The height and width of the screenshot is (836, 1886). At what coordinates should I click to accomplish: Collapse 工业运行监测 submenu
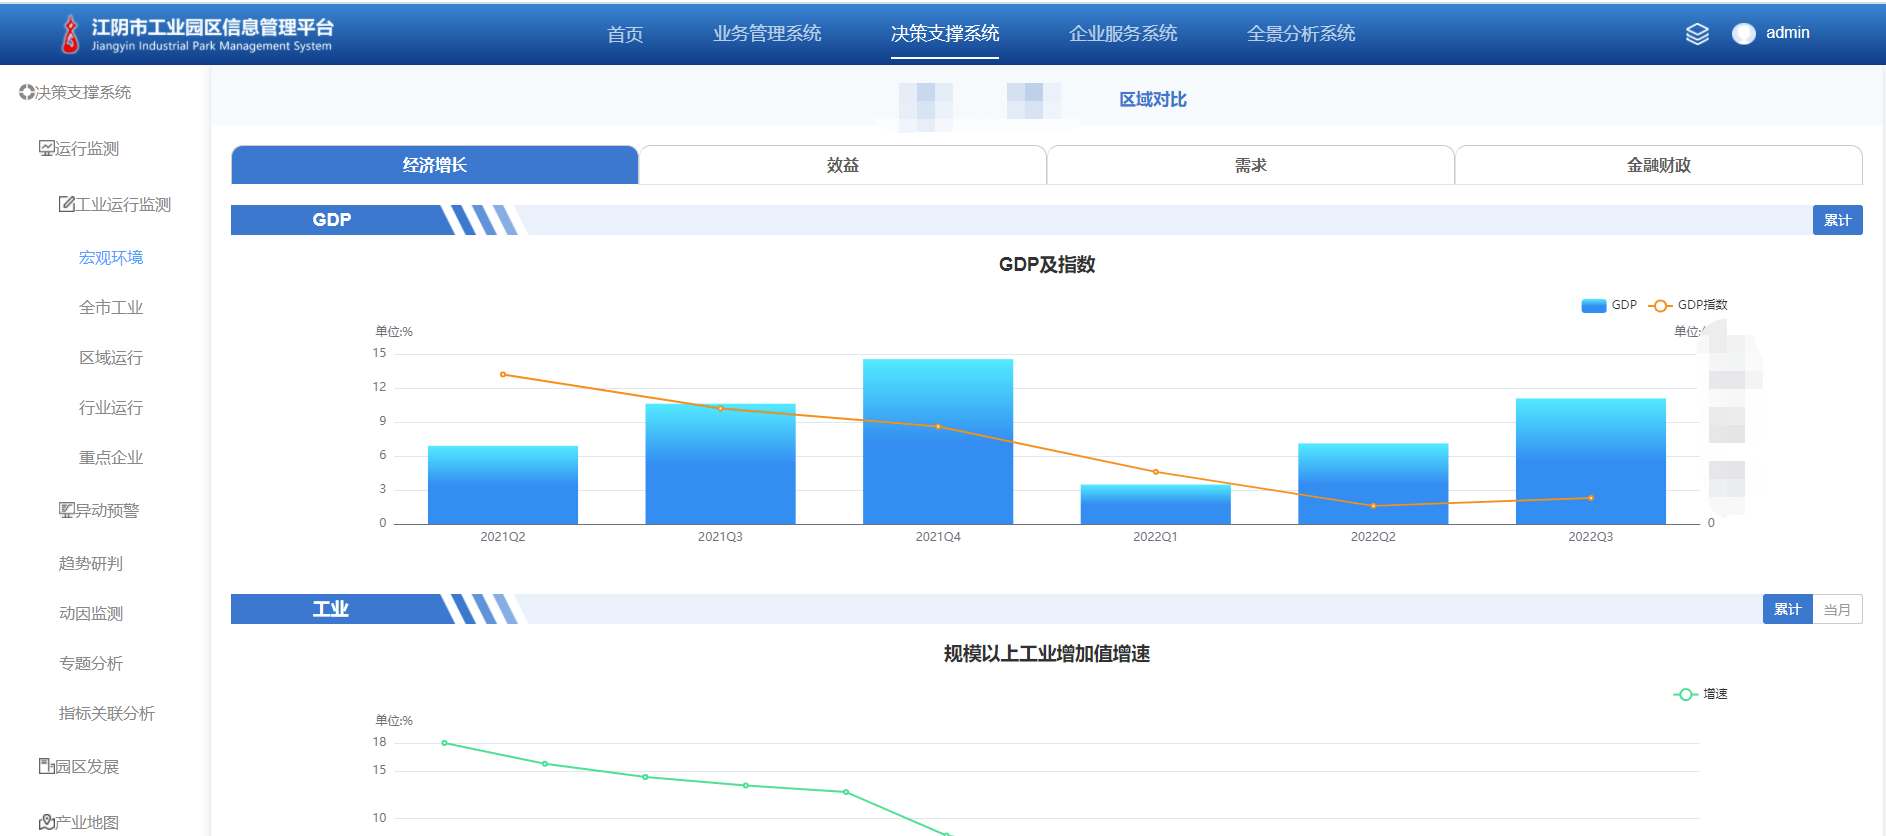[x=123, y=204]
